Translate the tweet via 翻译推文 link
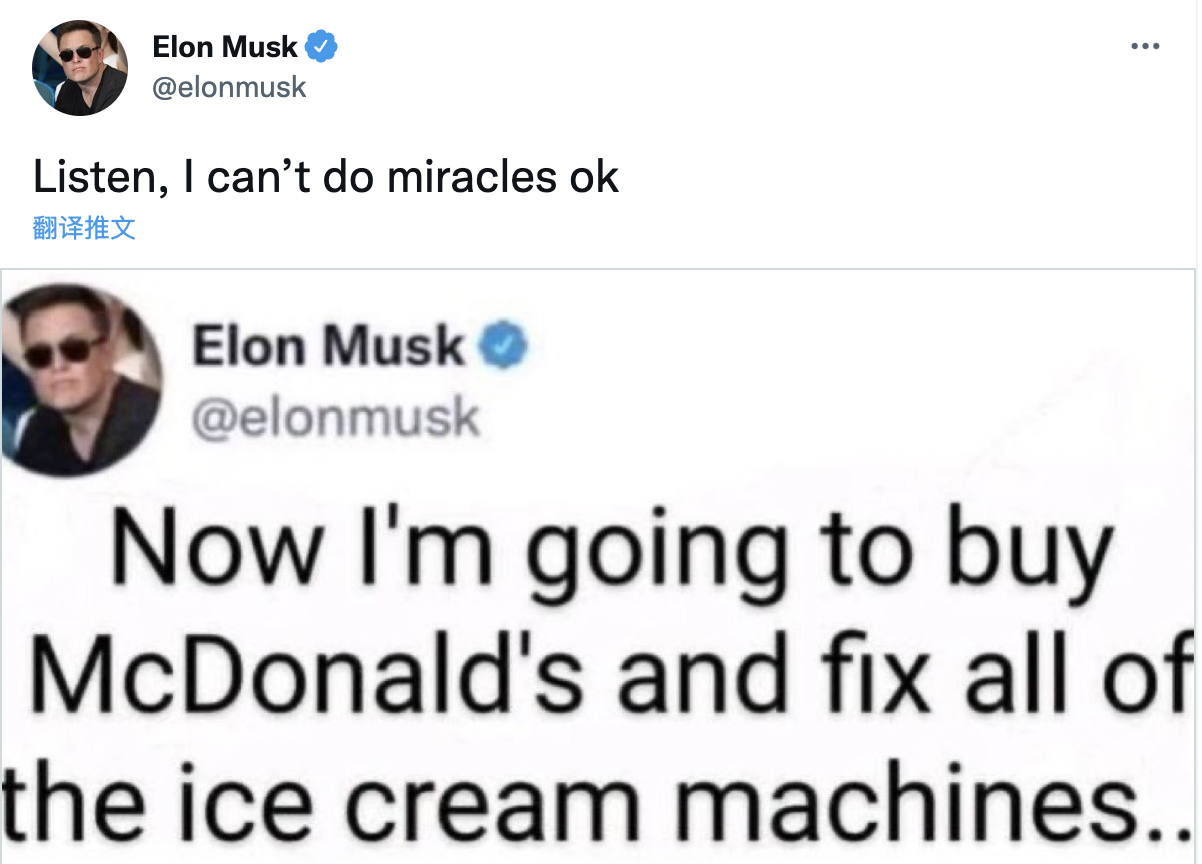This screenshot has height=864, width=1202. click(x=84, y=228)
